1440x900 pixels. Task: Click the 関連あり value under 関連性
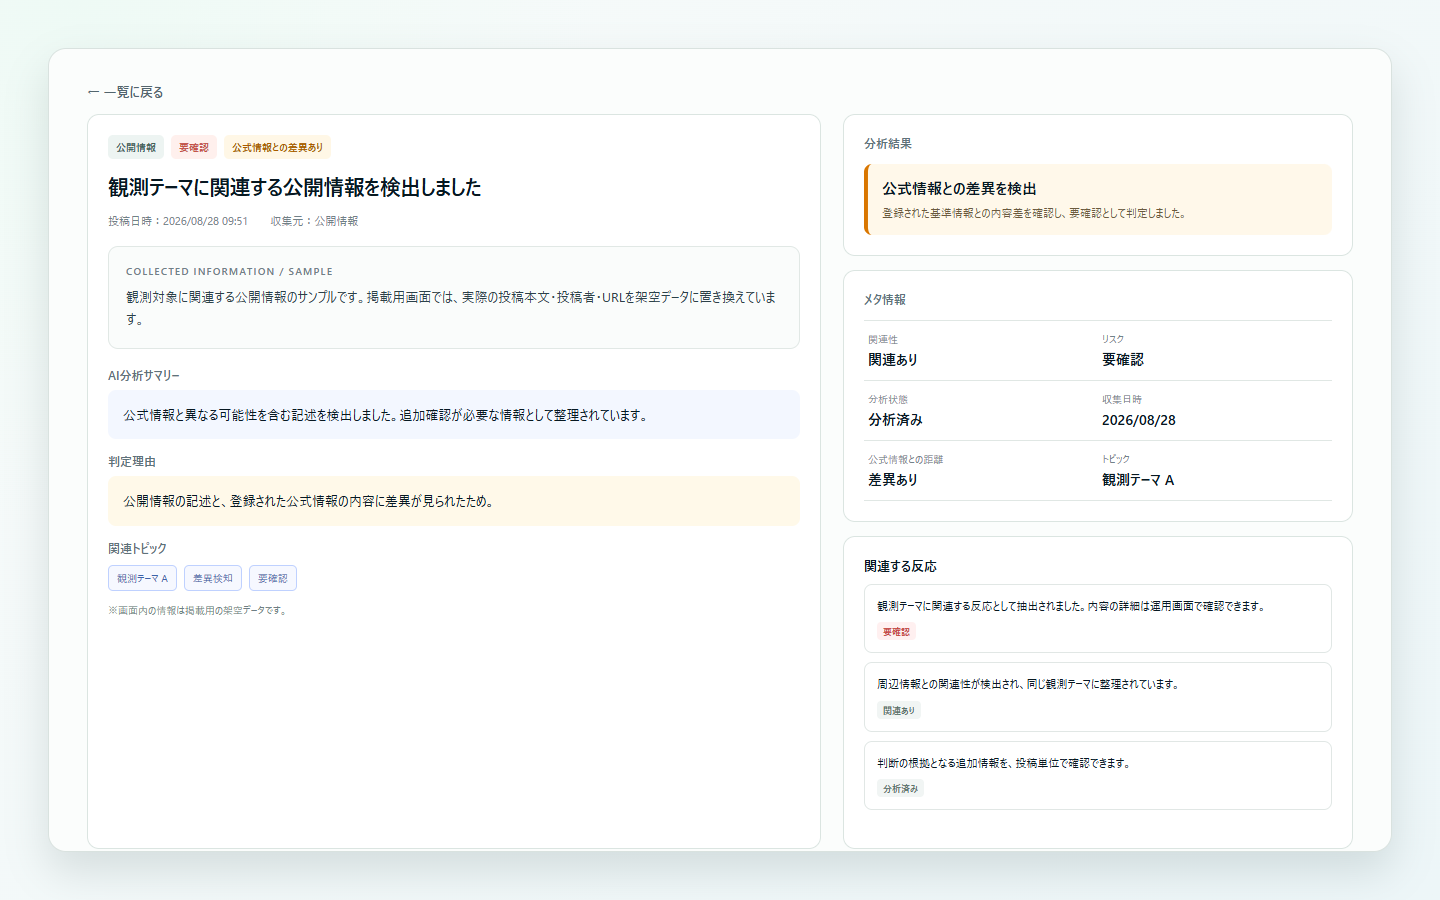[x=893, y=360]
